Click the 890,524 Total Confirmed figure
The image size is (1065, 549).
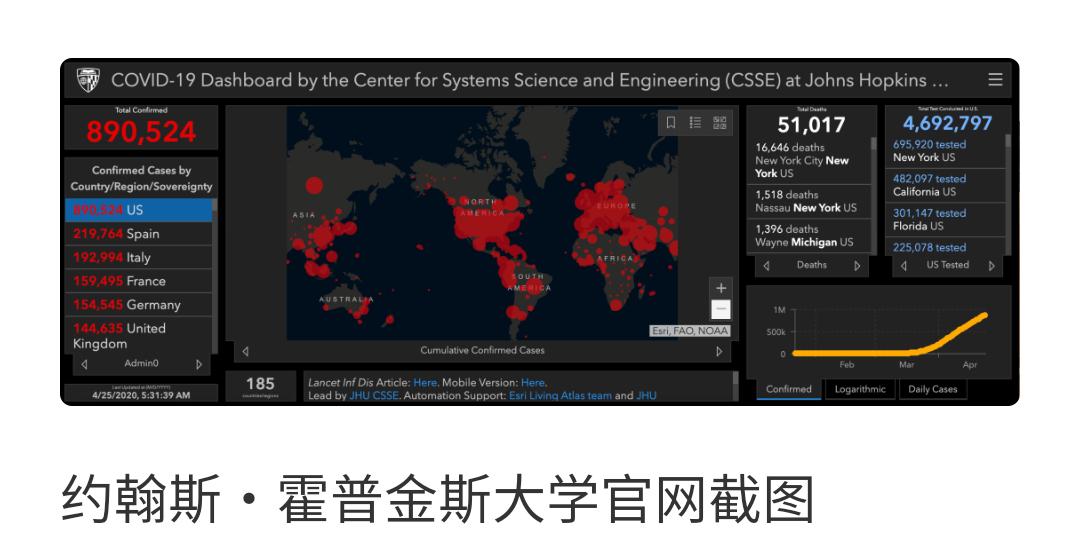(x=141, y=132)
